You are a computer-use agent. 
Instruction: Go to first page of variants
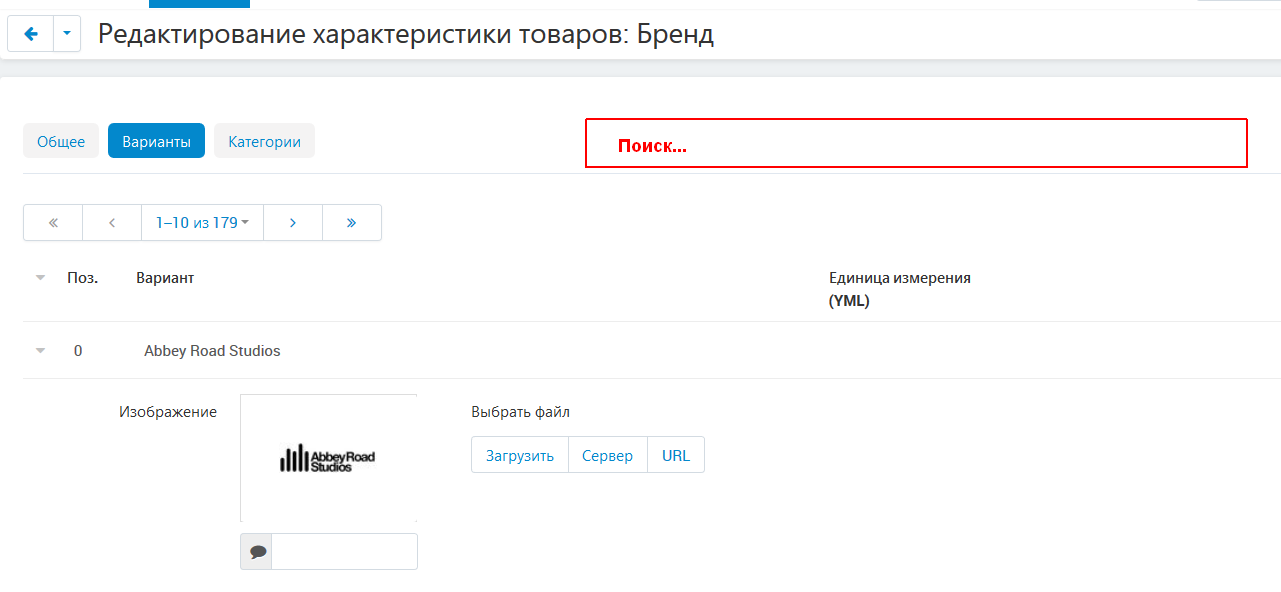point(53,223)
